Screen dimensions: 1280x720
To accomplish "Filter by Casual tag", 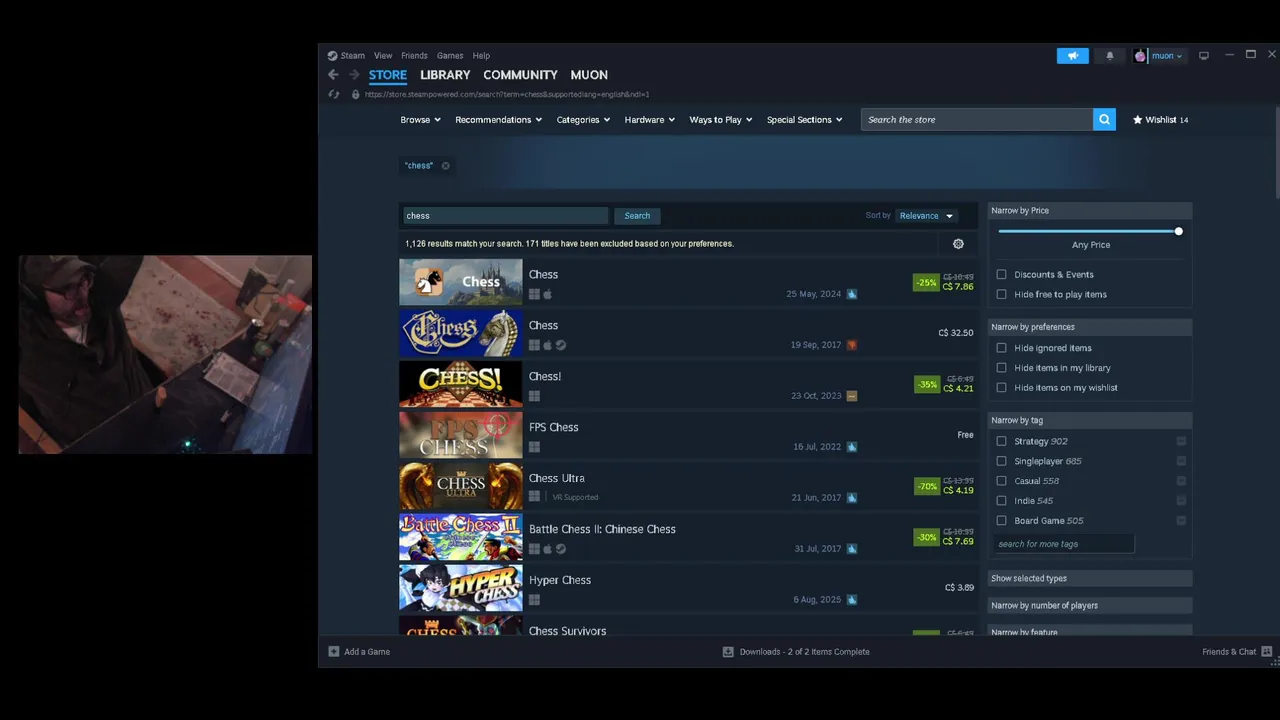I will pyautogui.click(x=1001, y=481).
